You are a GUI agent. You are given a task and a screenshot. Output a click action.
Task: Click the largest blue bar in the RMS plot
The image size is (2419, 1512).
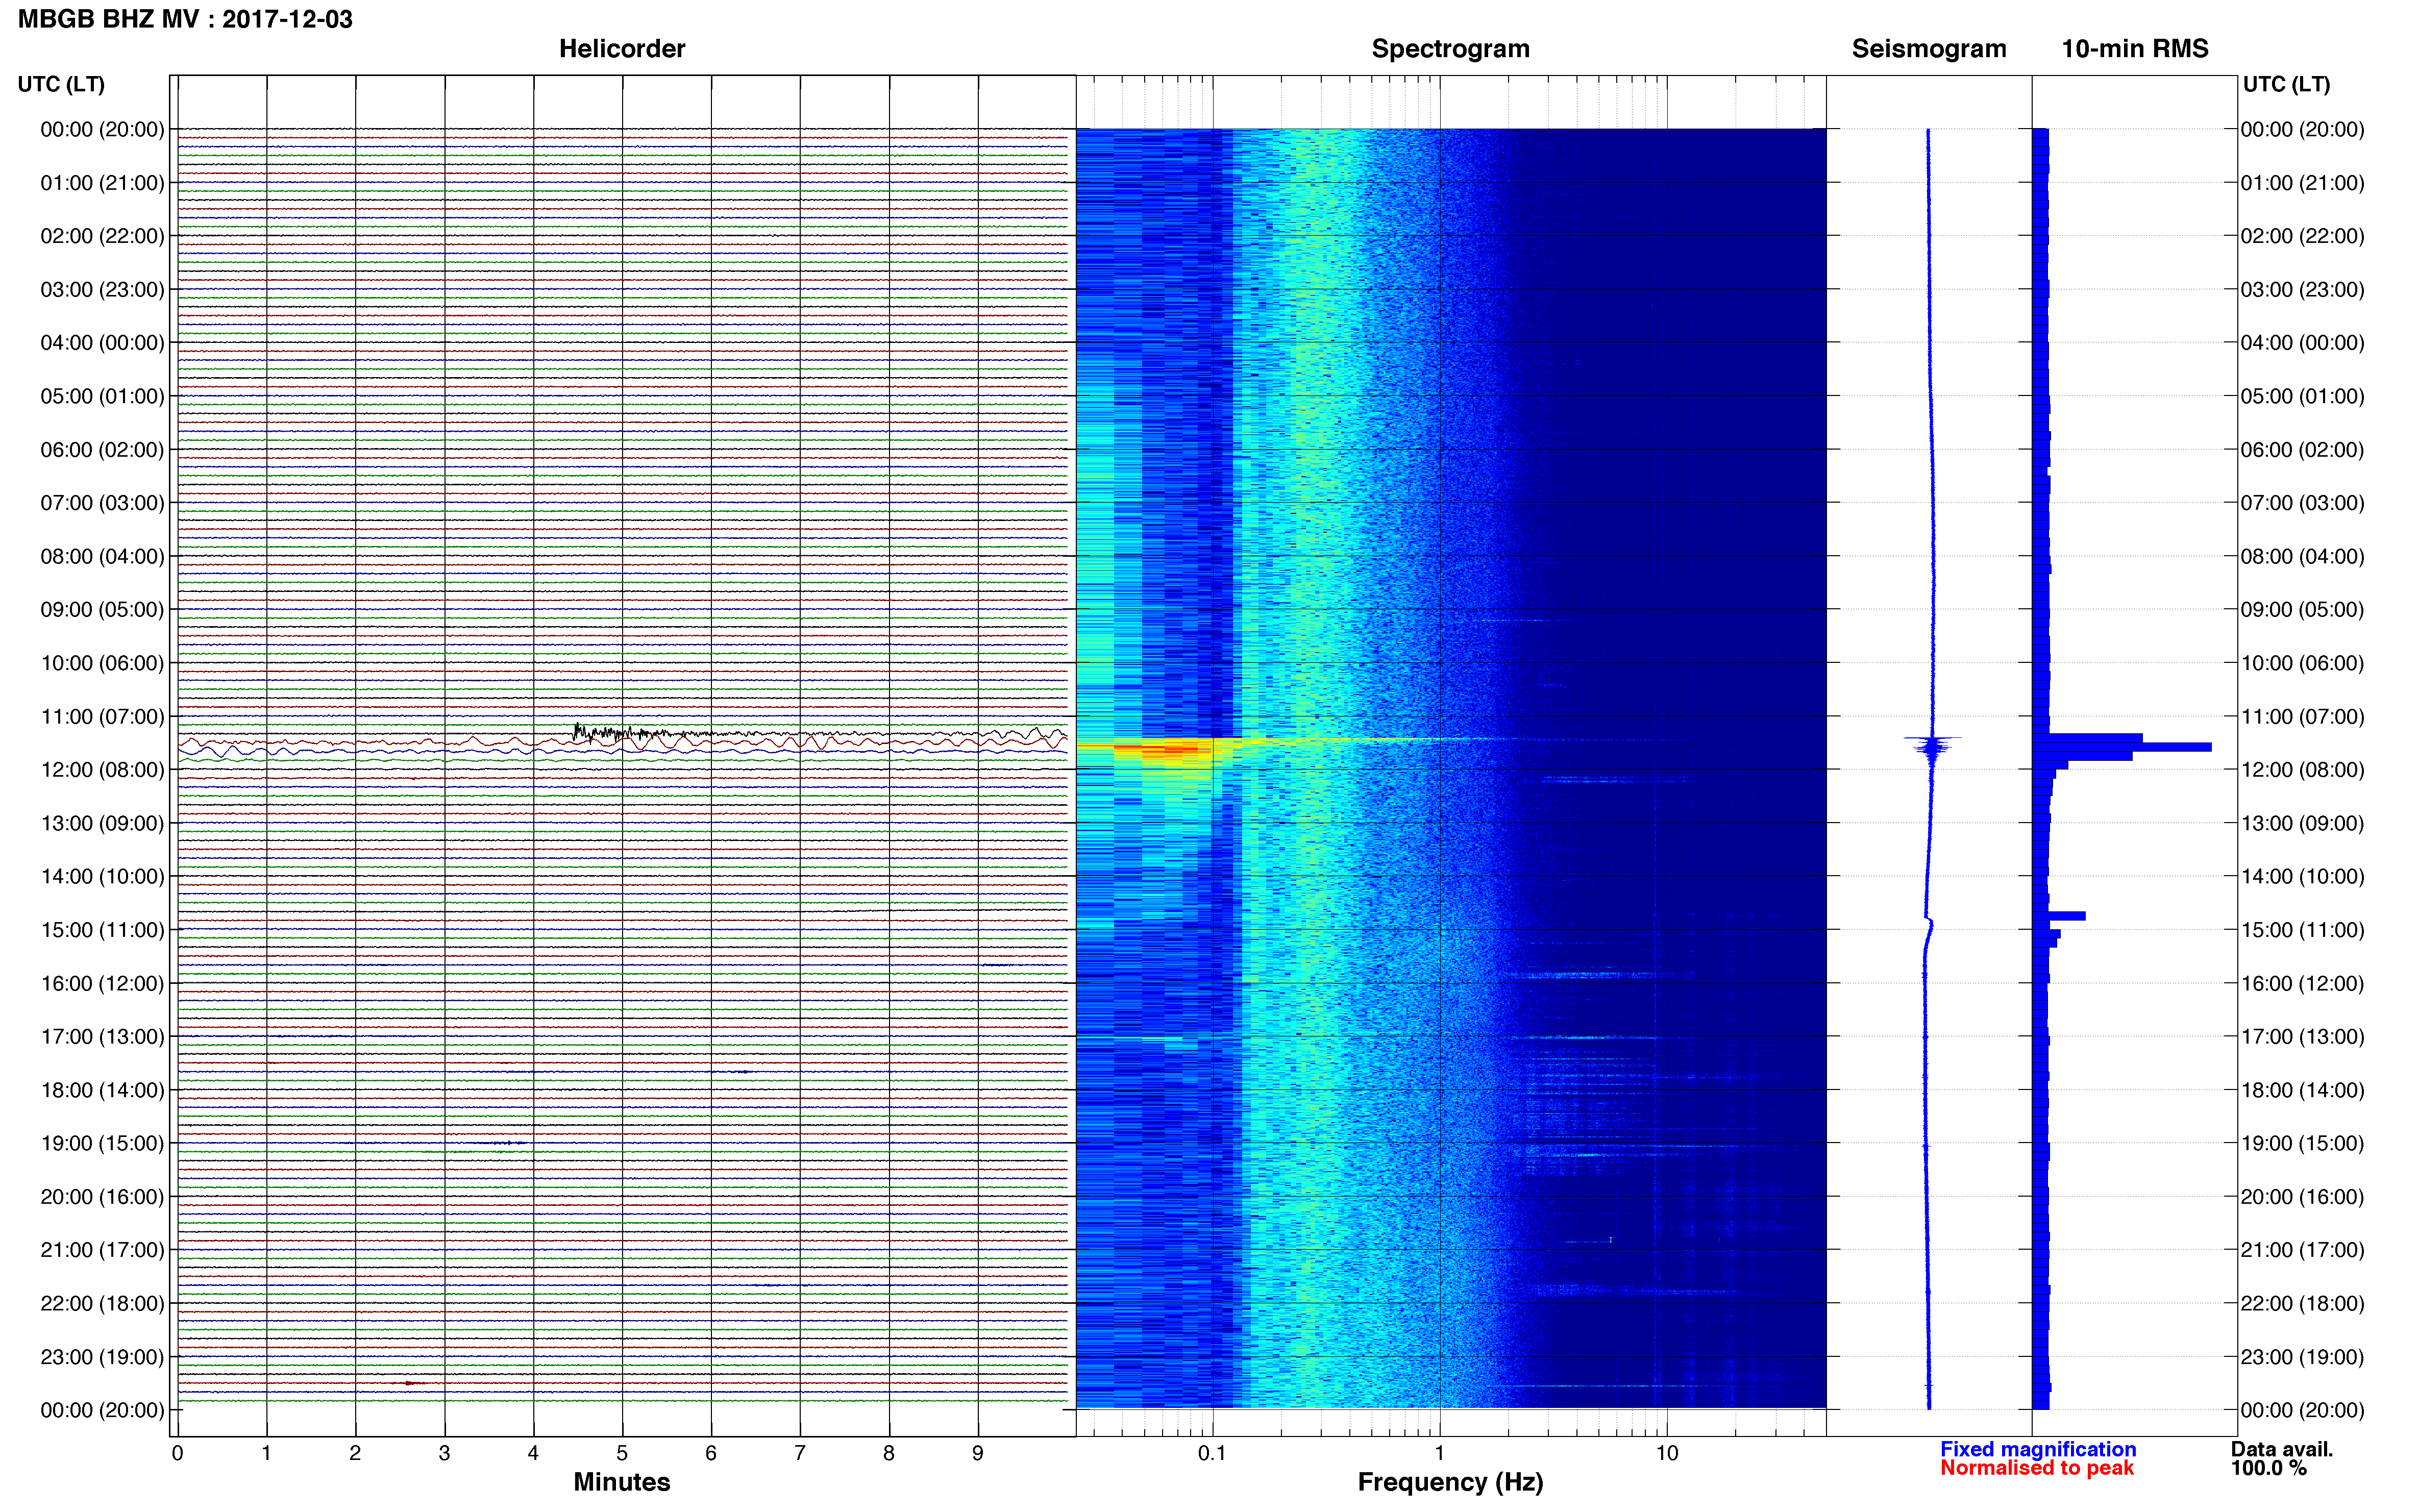2122,747
